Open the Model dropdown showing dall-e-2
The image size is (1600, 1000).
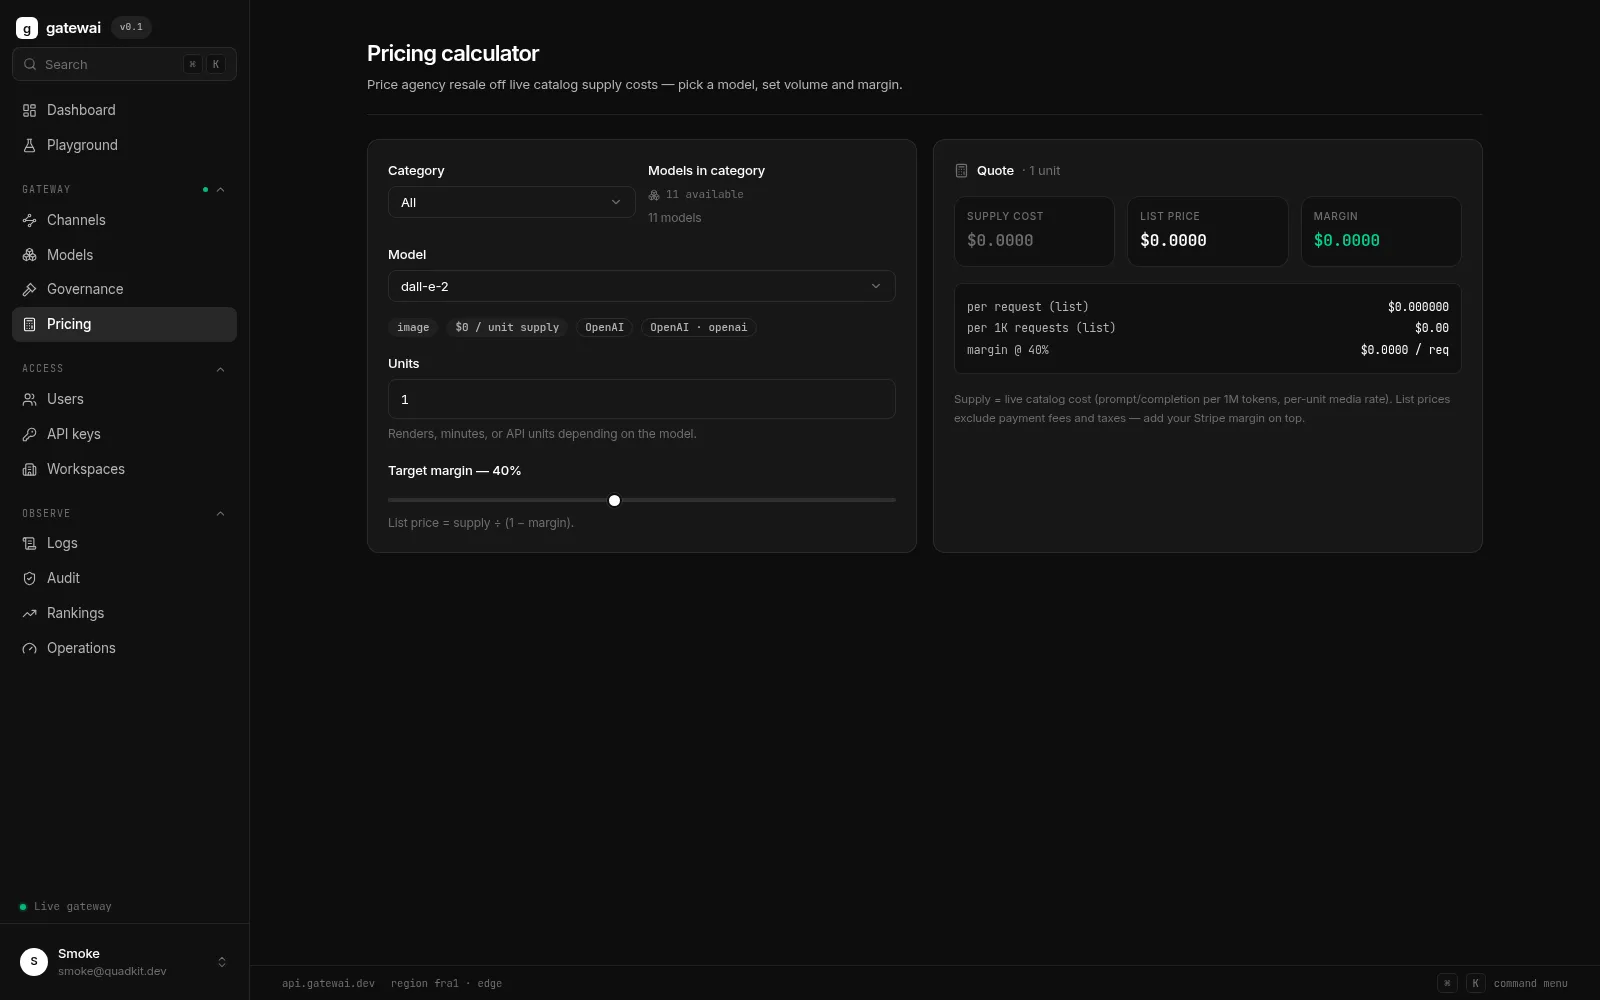coord(641,286)
